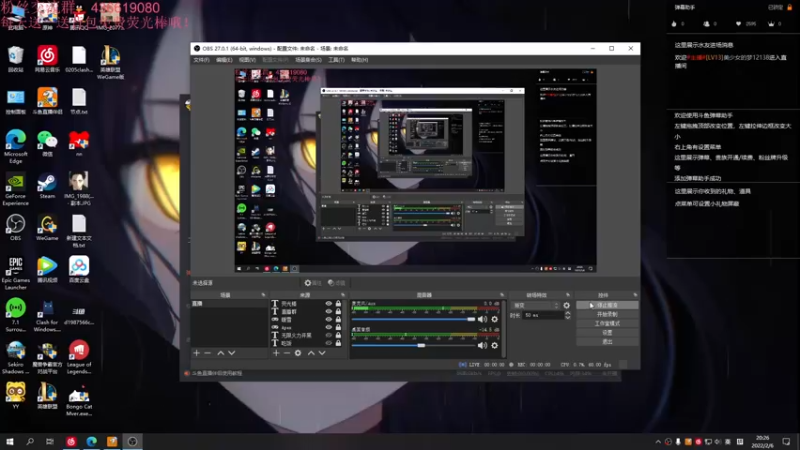Open the Microsoft Edge desktop icon
The width and height of the screenshot is (800, 450).
[x=16, y=147]
